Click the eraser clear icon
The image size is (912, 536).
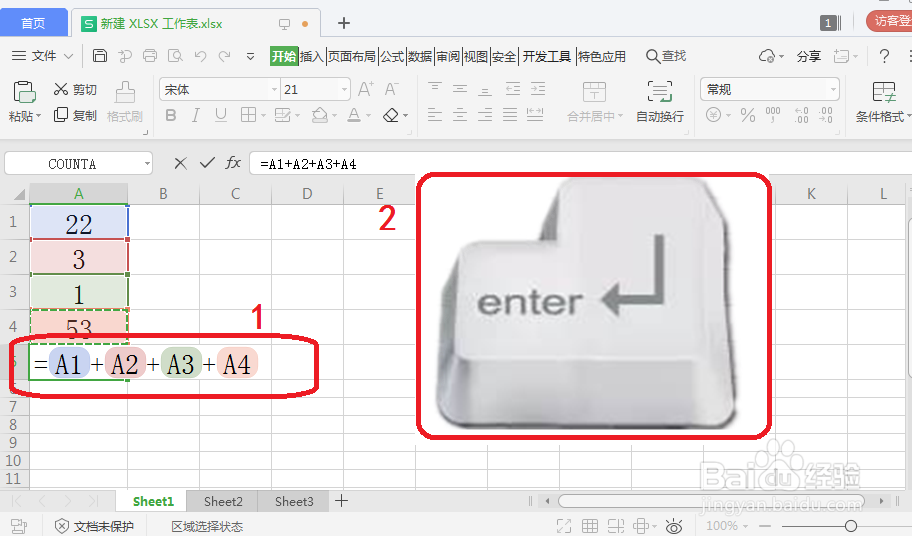[391, 115]
